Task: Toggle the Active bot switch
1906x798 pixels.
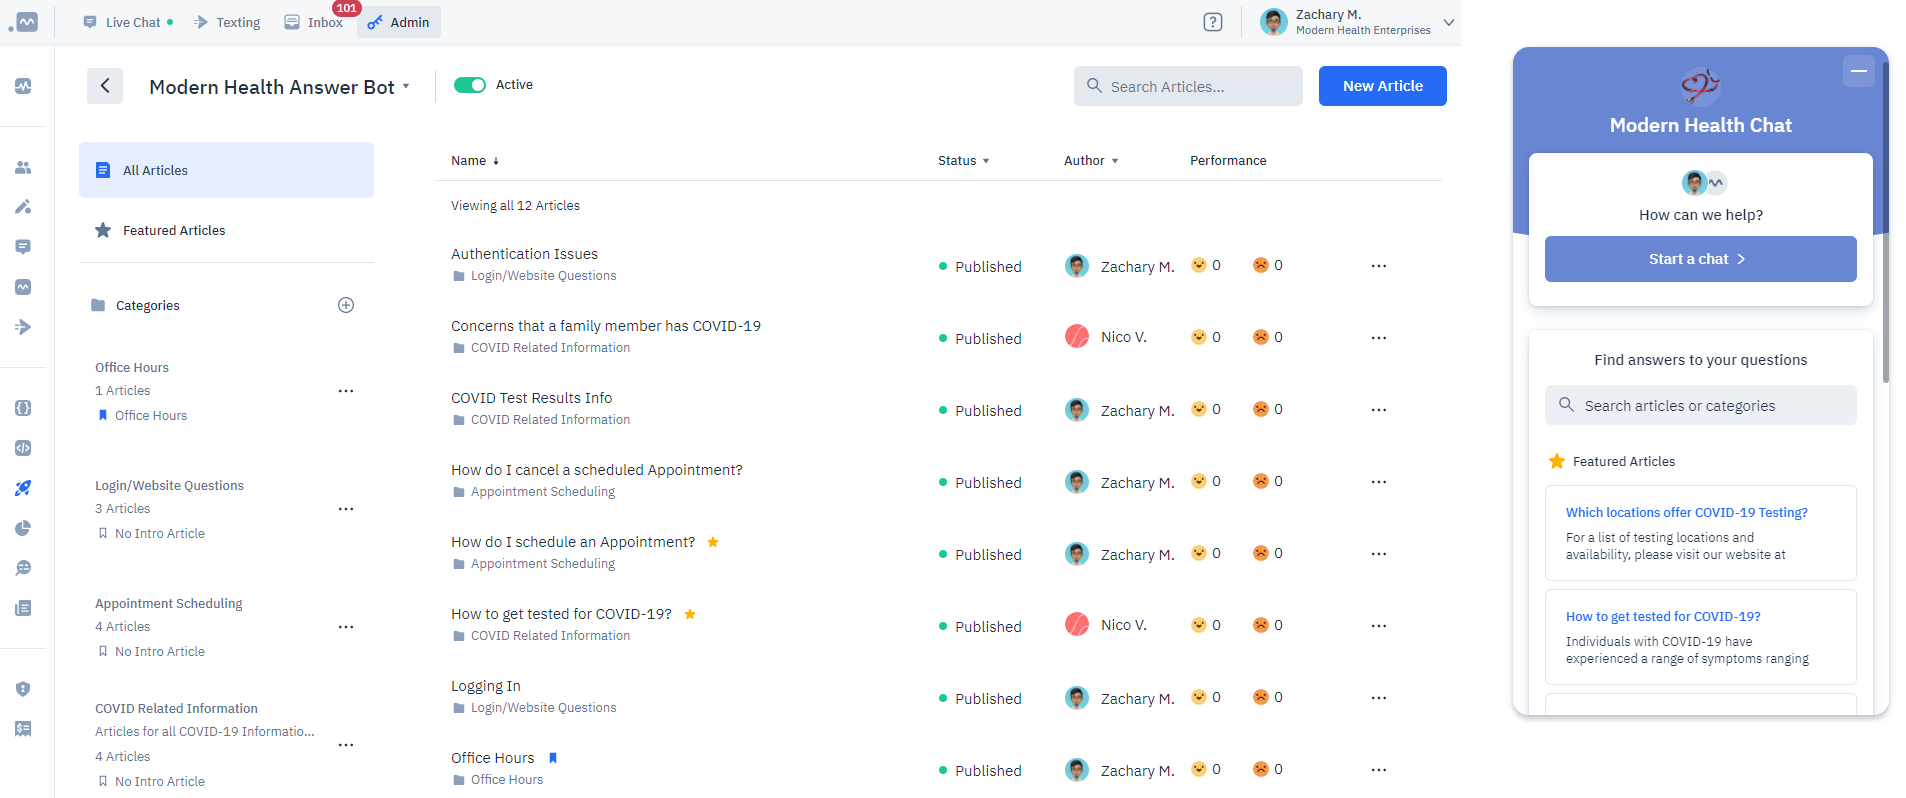Action: pyautogui.click(x=470, y=85)
